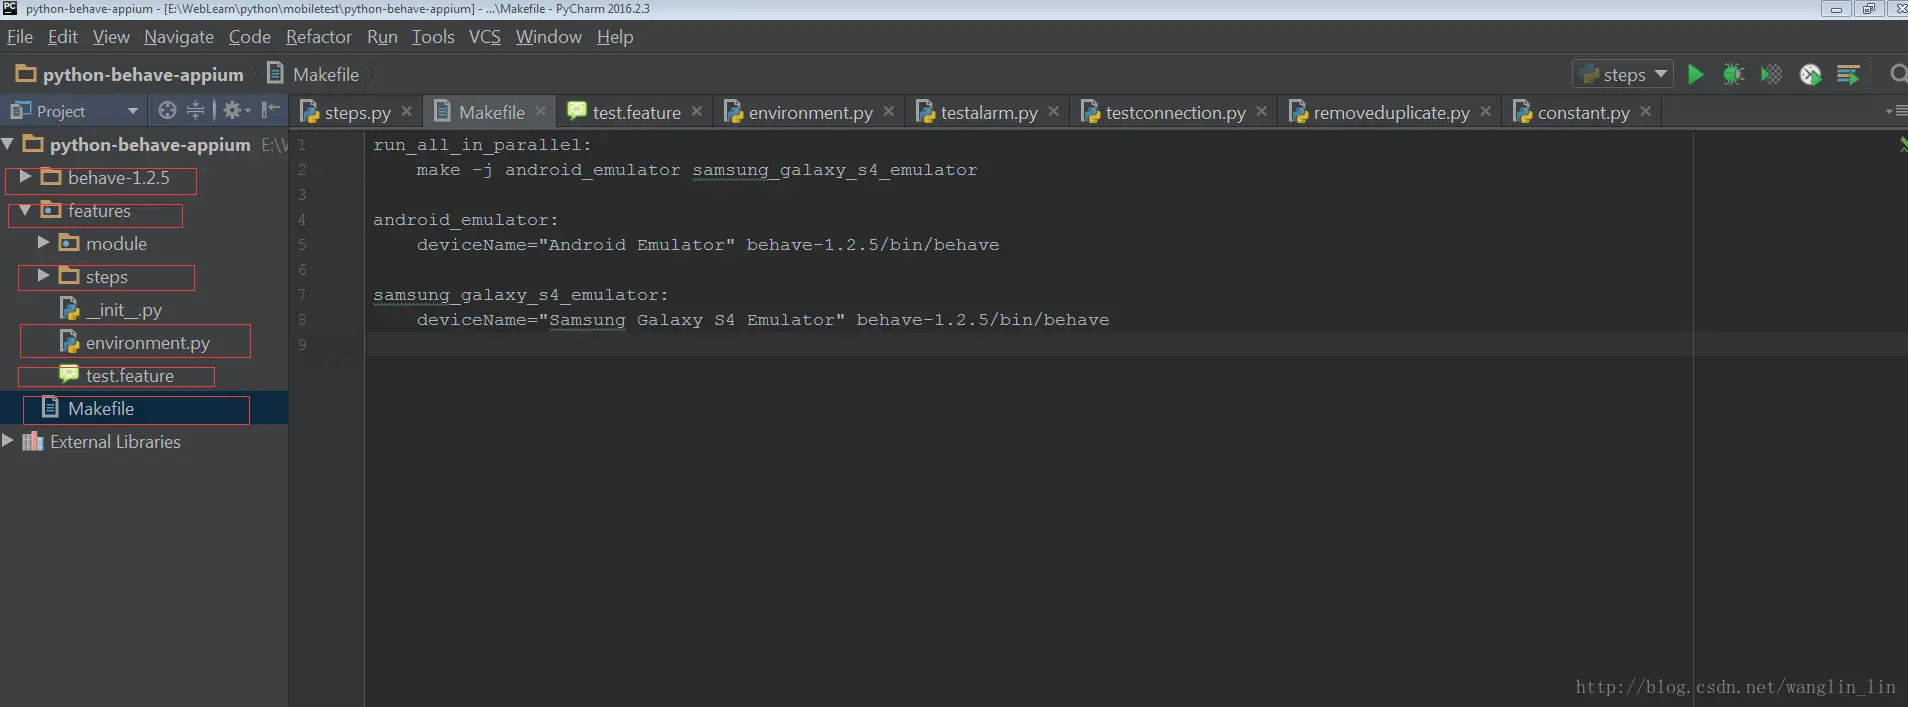Screen dimensions: 1908x707
Task: Click python-behave-appium breadcrumb in navigation bar
Action: click(130, 74)
